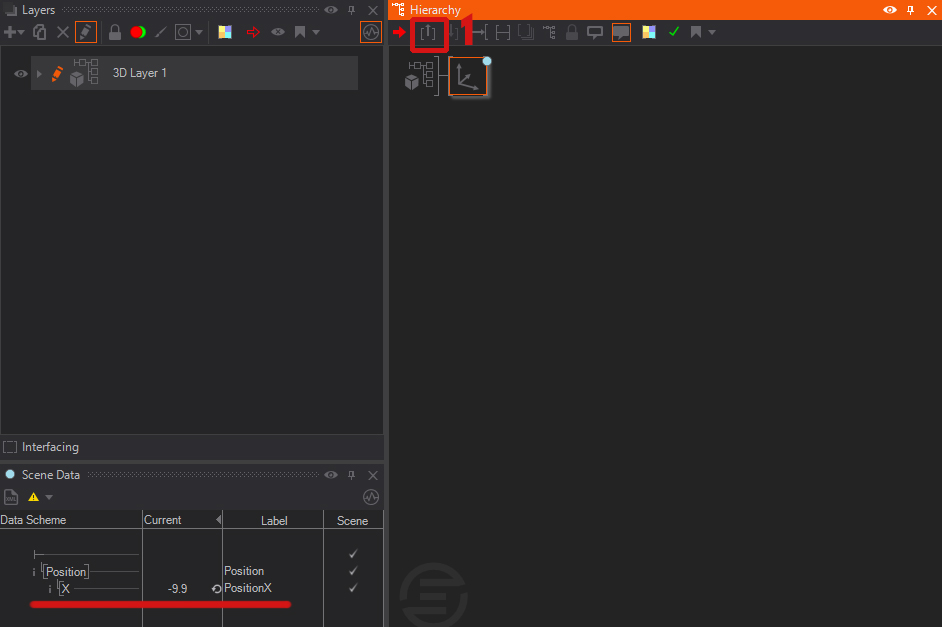This screenshot has height=627, width=942.
Task: Hide 3D Layer 1 using eye icon
Action: pos(19,74)
